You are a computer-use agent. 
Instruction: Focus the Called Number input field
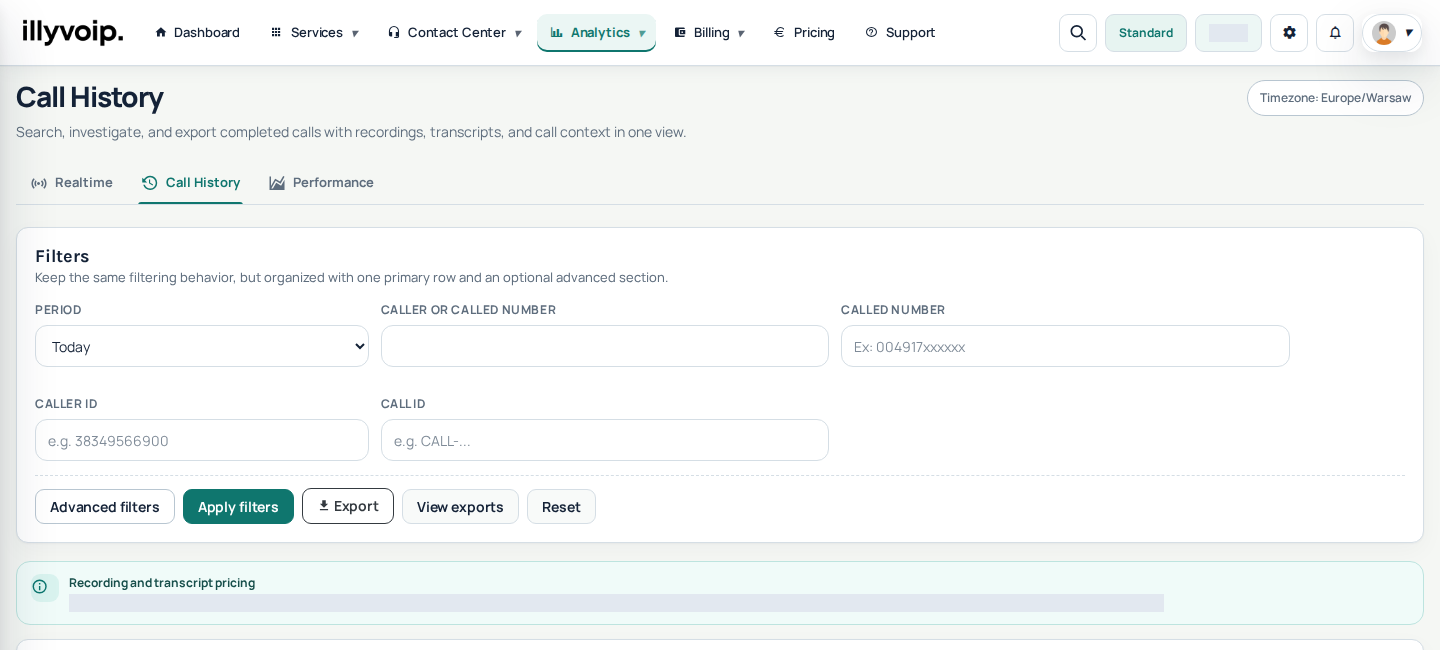pos(1065,346)
